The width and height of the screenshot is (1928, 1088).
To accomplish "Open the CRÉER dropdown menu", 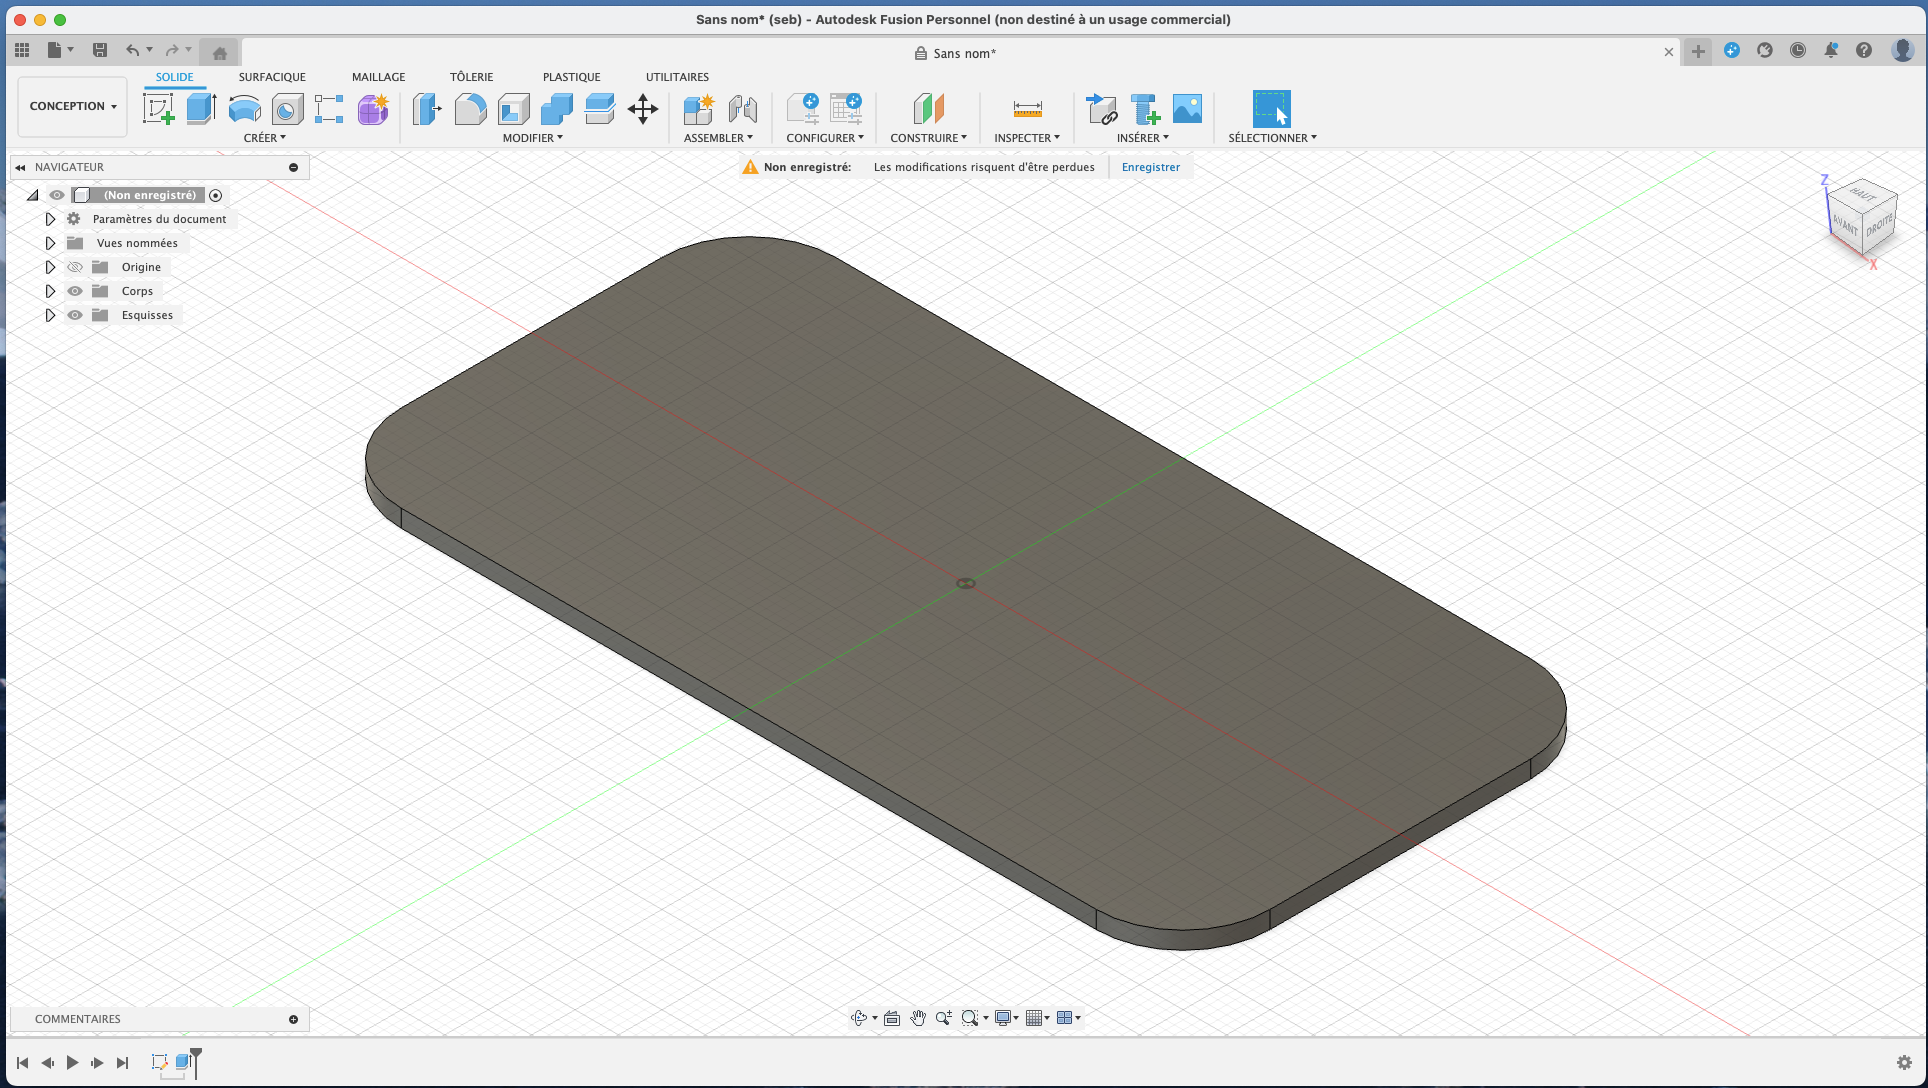I will [265, 138].
